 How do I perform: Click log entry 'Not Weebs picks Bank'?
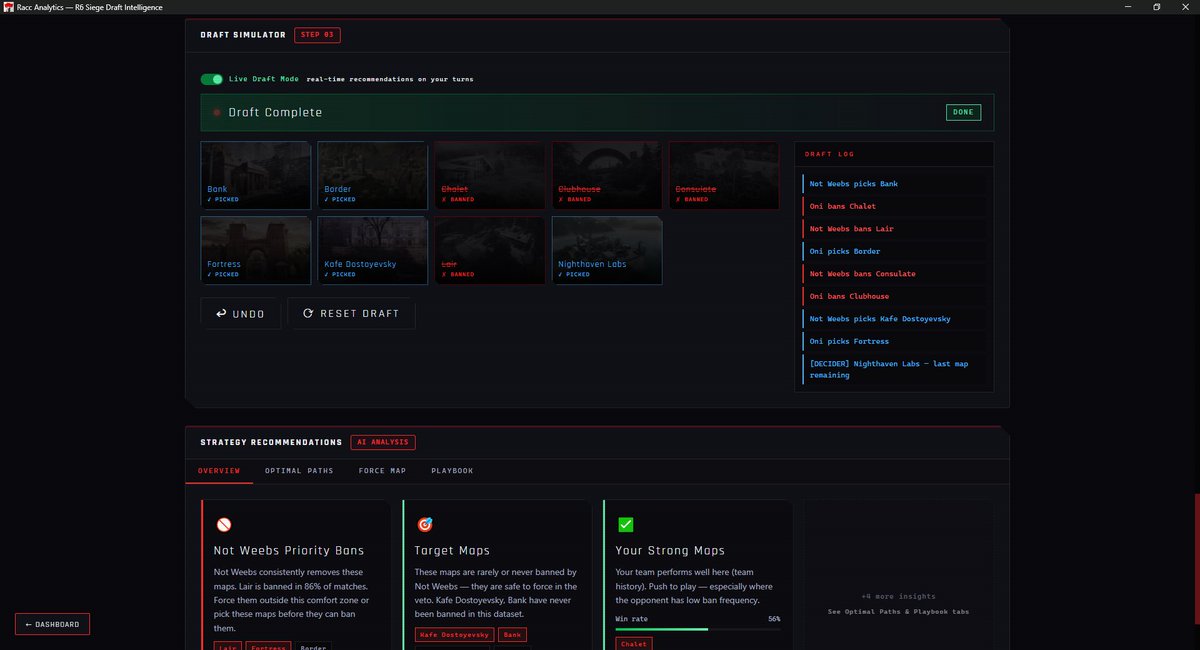[894, 184]
